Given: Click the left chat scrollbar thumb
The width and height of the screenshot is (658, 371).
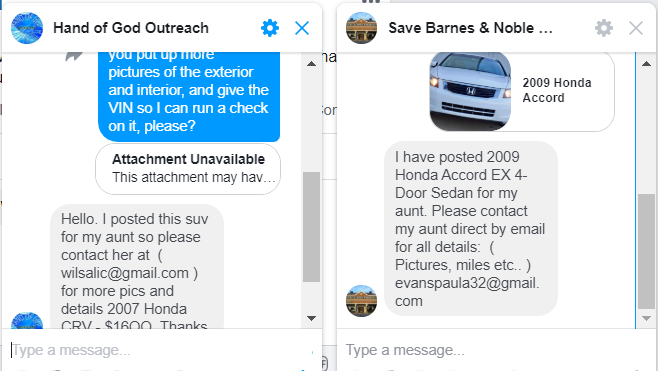Looking at the screenshot, I should [x=311, y=227].
